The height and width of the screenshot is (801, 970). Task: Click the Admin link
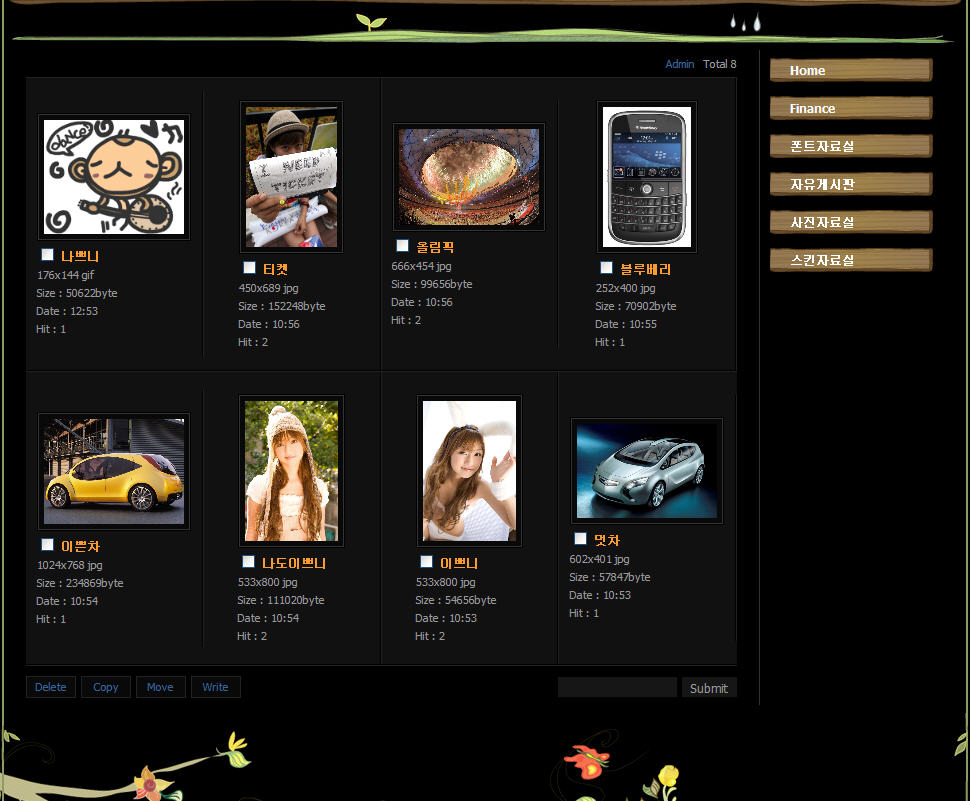(680, 64)
